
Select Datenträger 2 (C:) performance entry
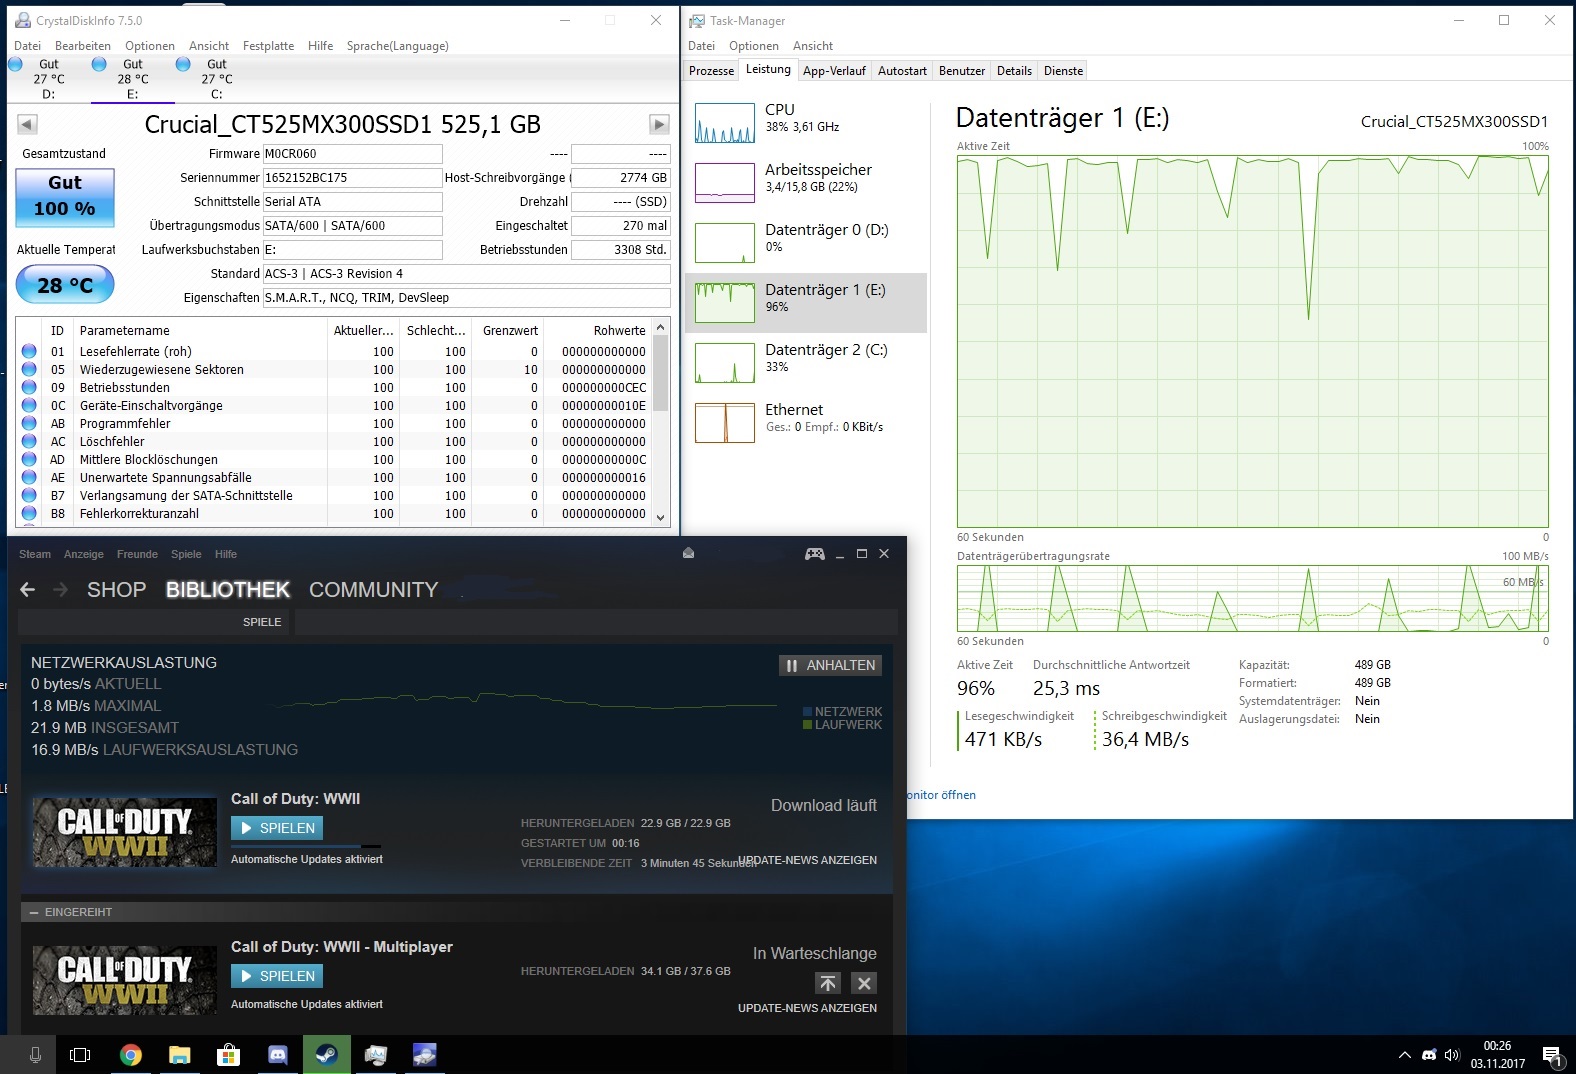pos(806,363)
